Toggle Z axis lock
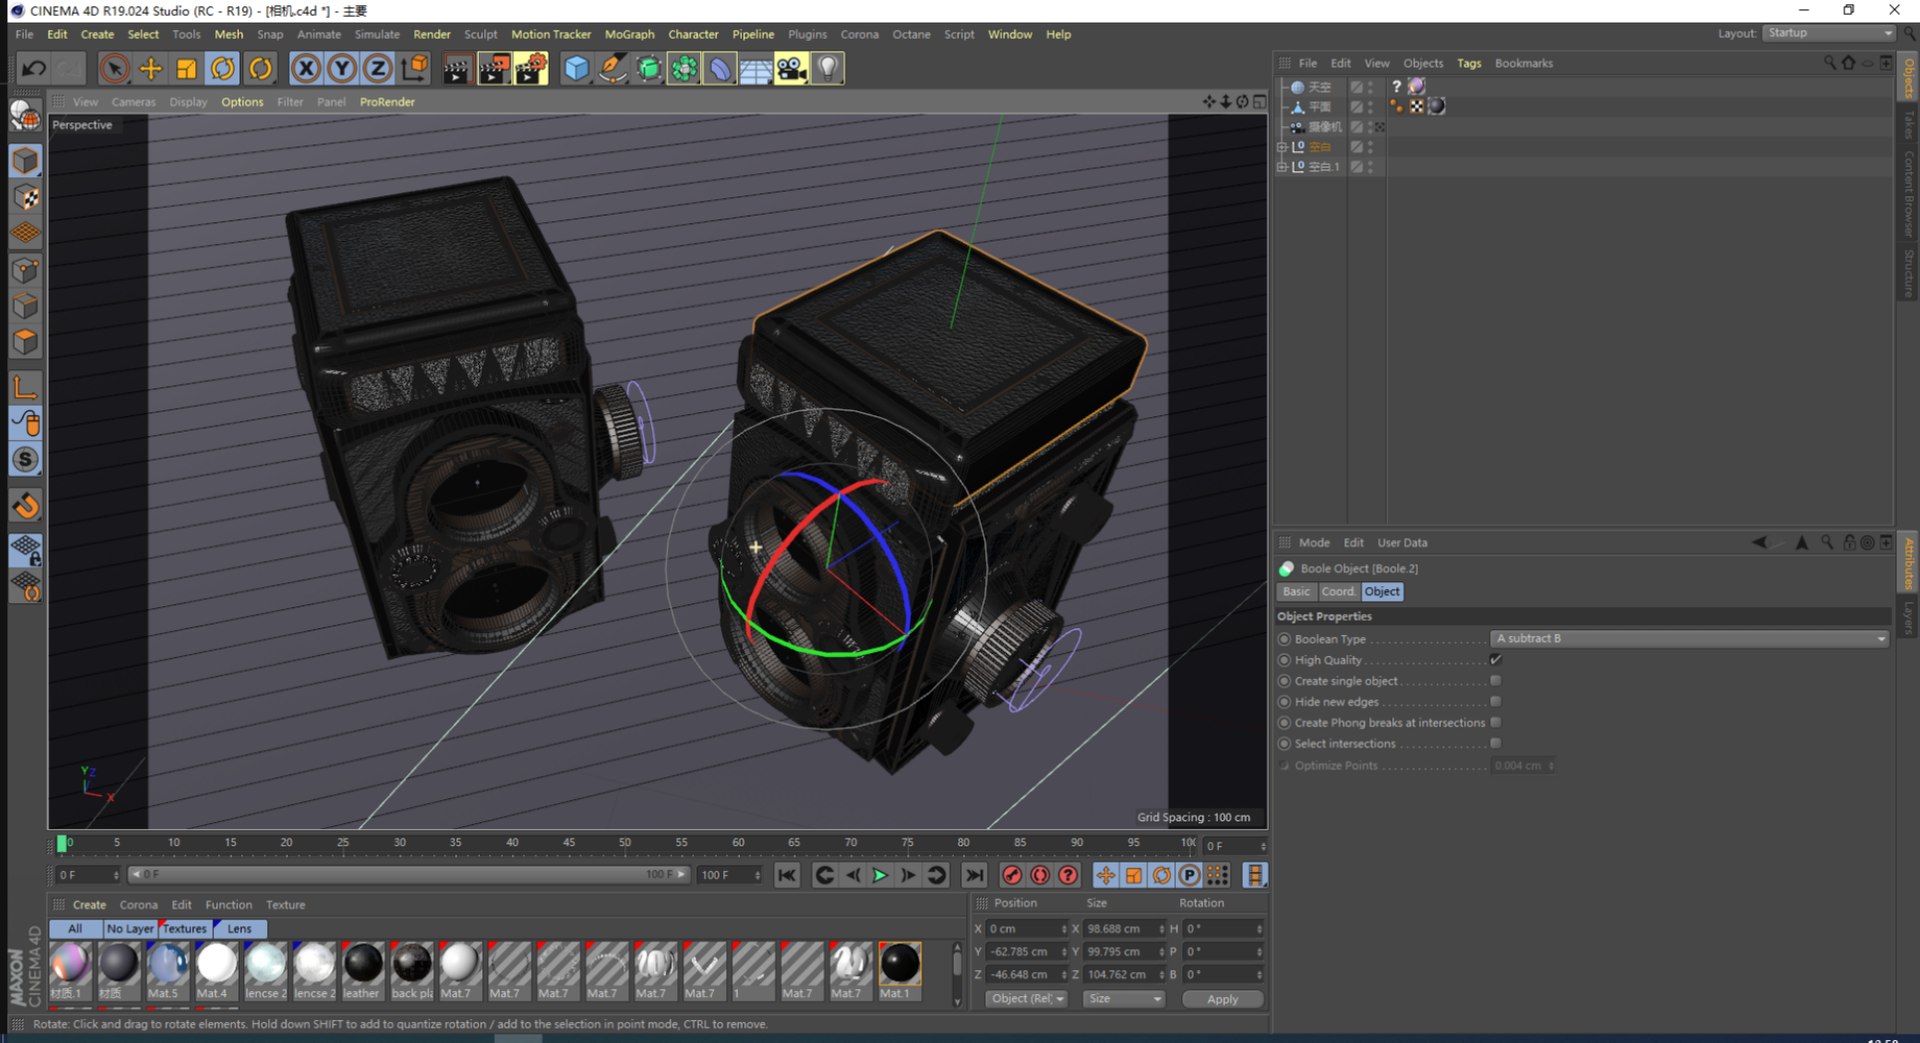The height and width of the screenshot is (1043, 1920). pos(378,68)
